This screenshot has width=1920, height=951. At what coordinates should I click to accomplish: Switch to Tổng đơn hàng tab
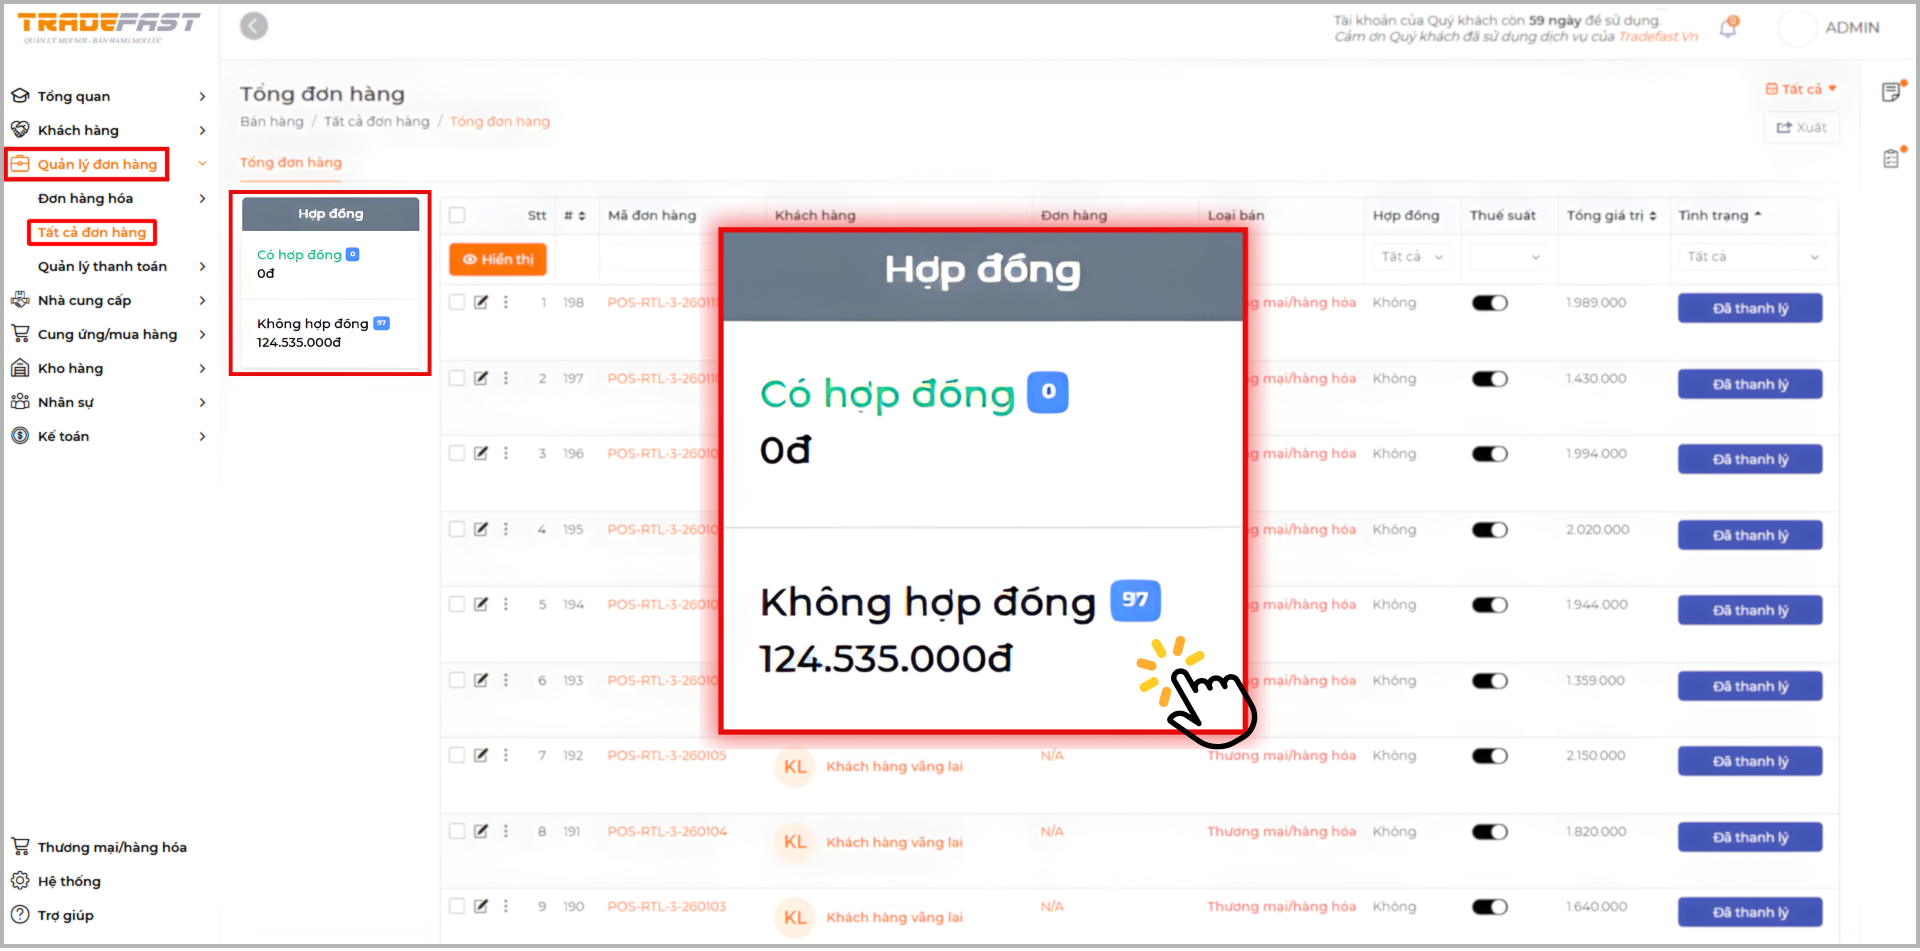click(290, 162)
